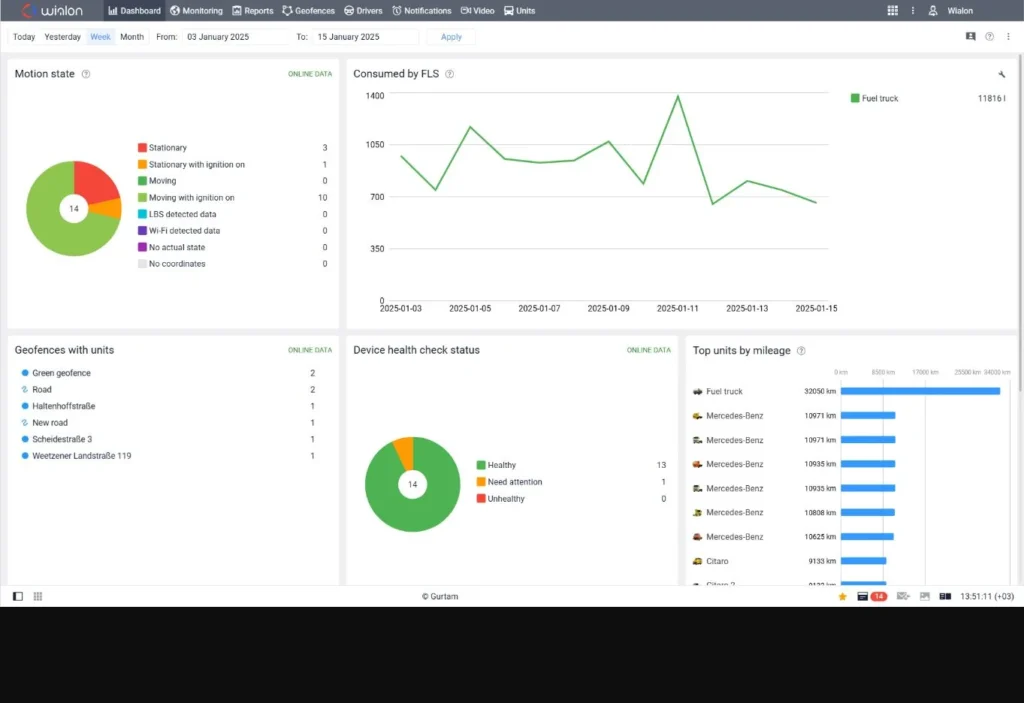Click the Apply button
This screenshot has width=1024, height=703.
451,37
